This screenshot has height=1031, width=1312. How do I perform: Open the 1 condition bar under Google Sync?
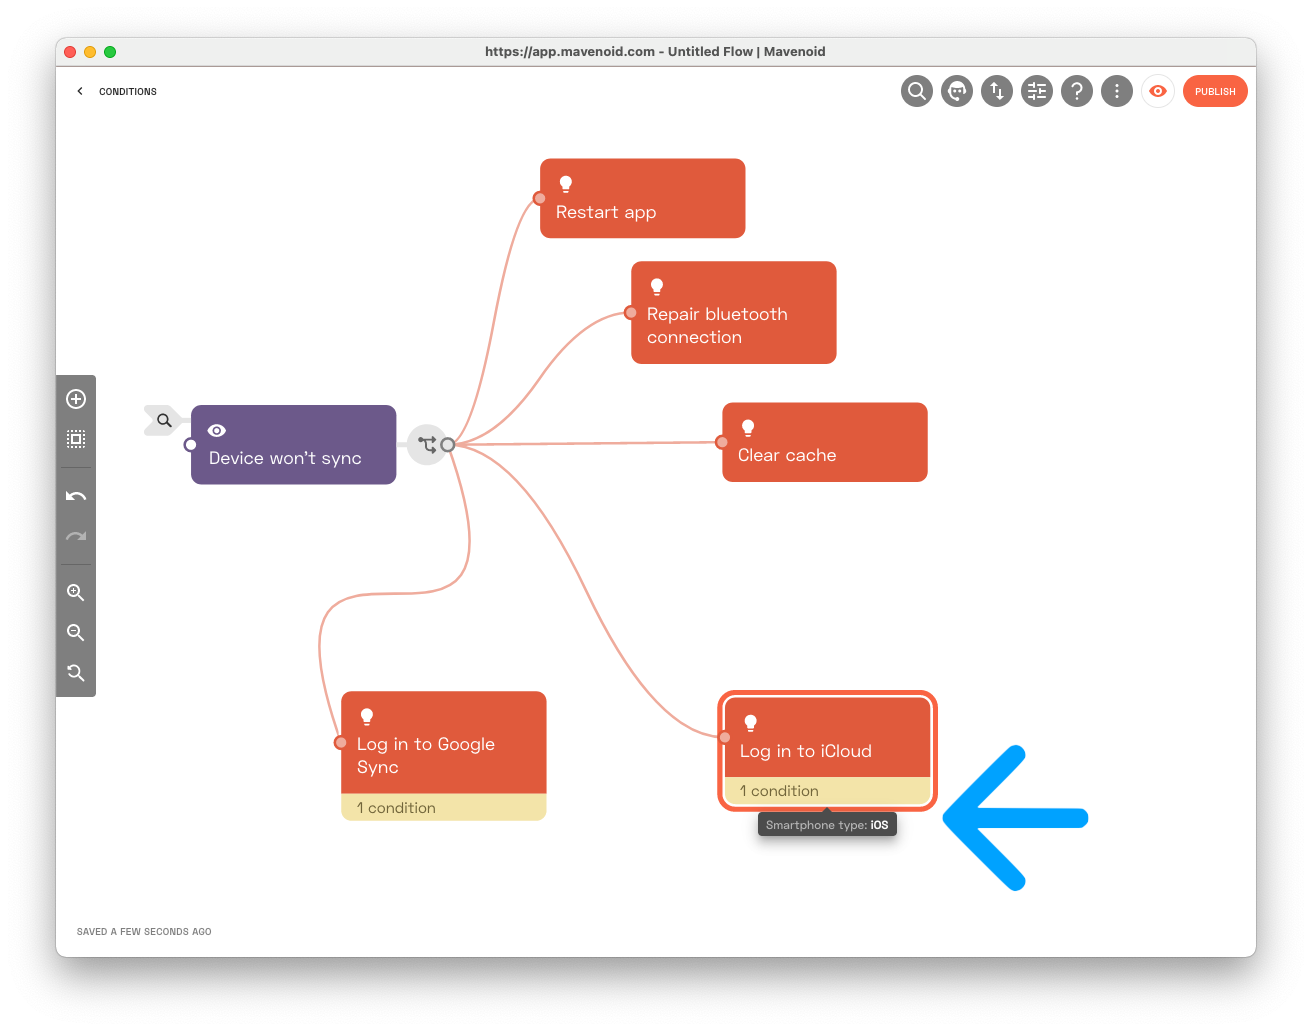click(x=444, y=808)
